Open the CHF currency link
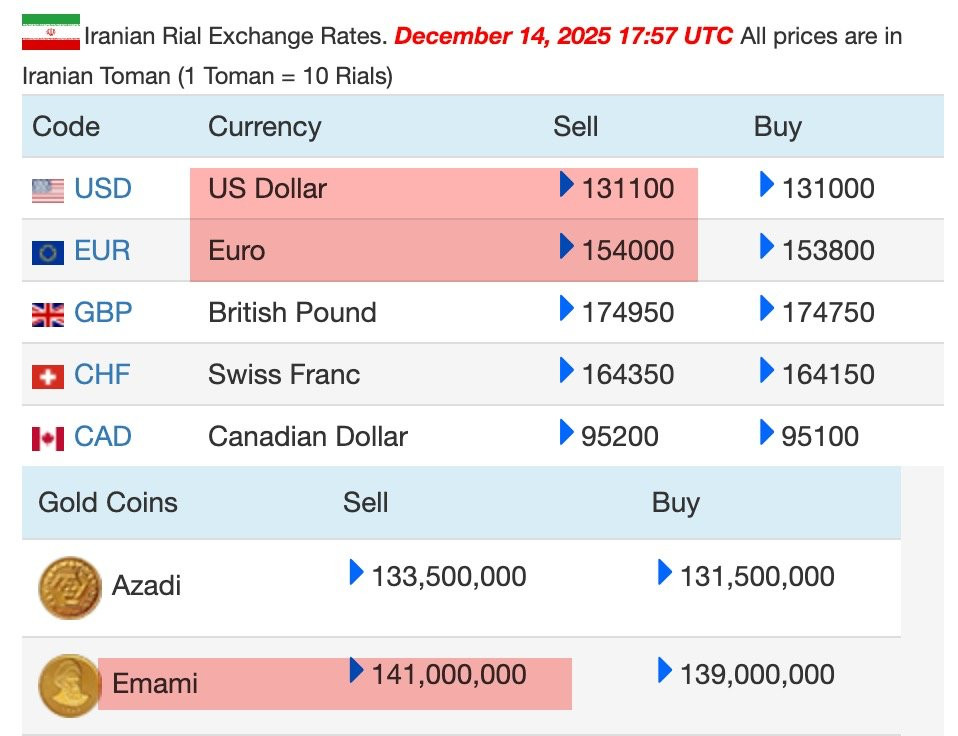This screenshot has height=736, width=958. [x=102, y=374]
